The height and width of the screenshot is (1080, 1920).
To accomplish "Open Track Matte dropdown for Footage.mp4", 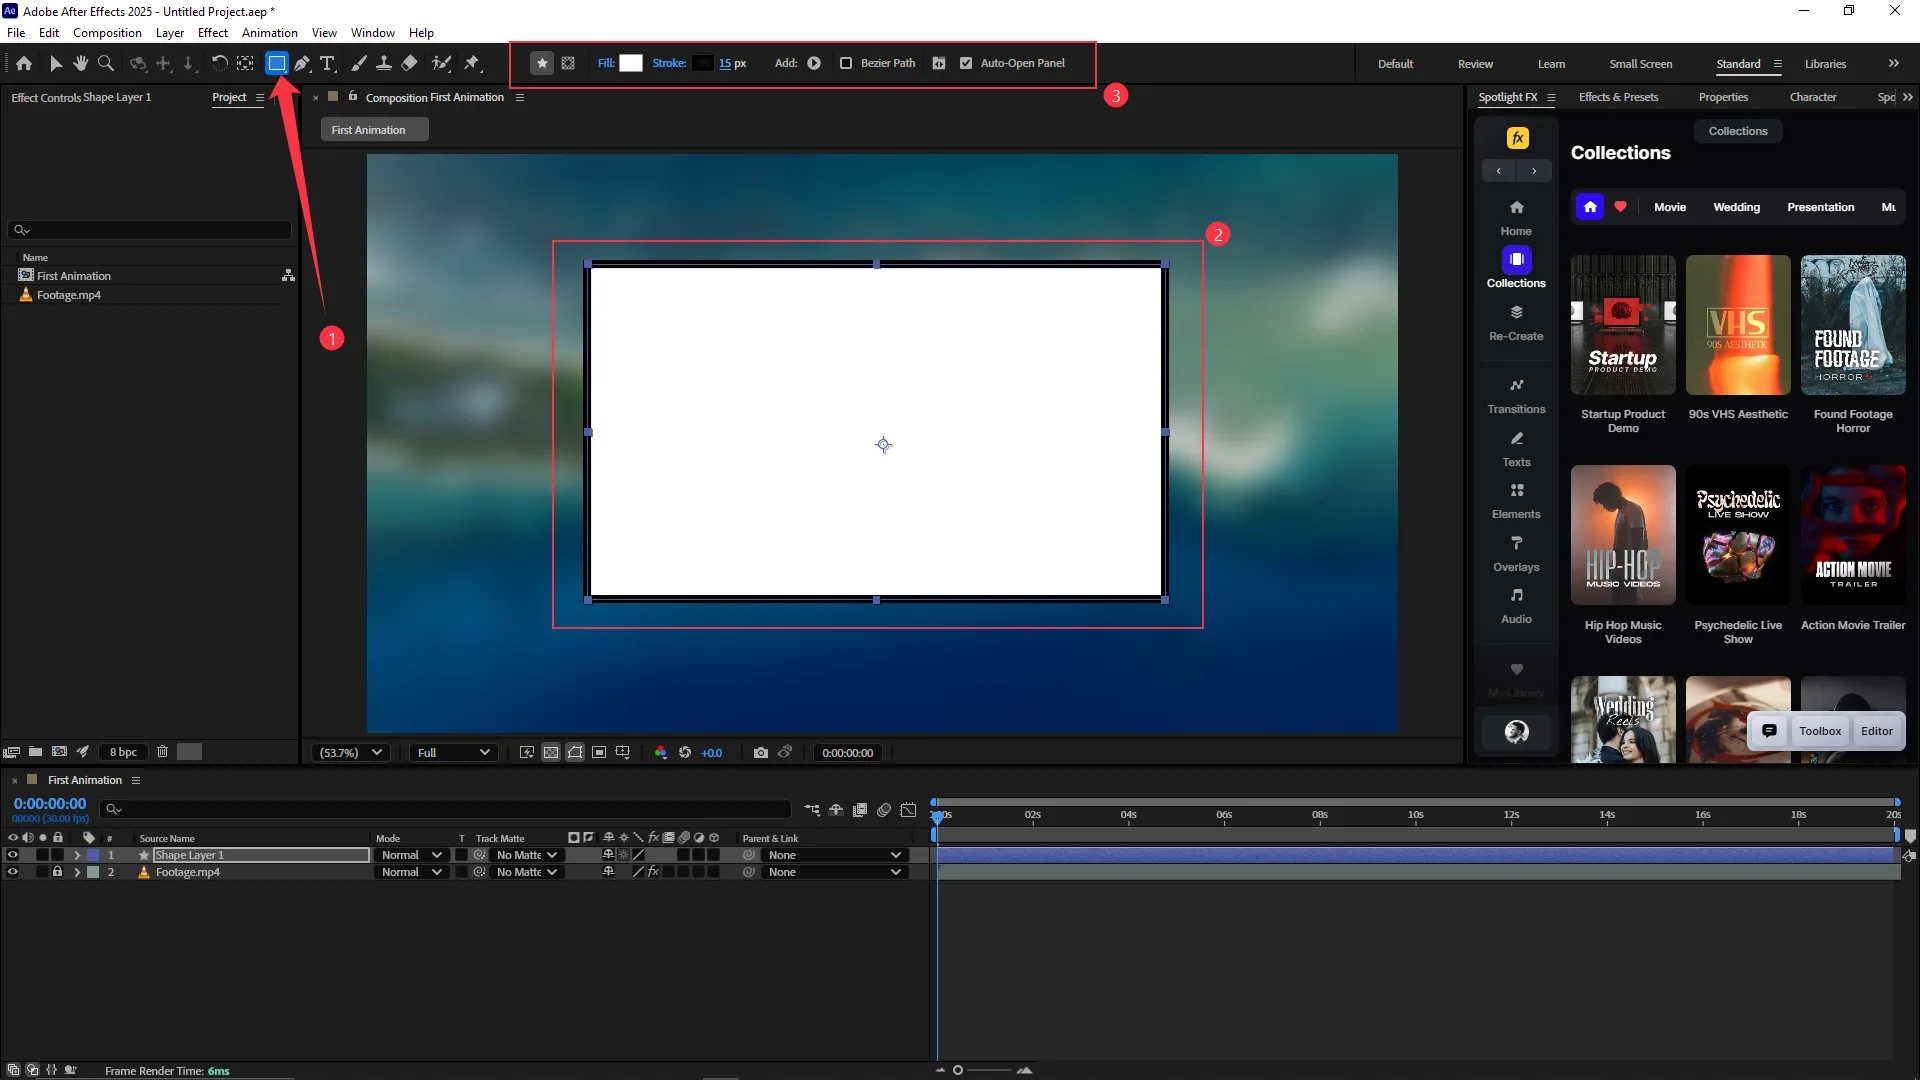I will pos(526,872).
